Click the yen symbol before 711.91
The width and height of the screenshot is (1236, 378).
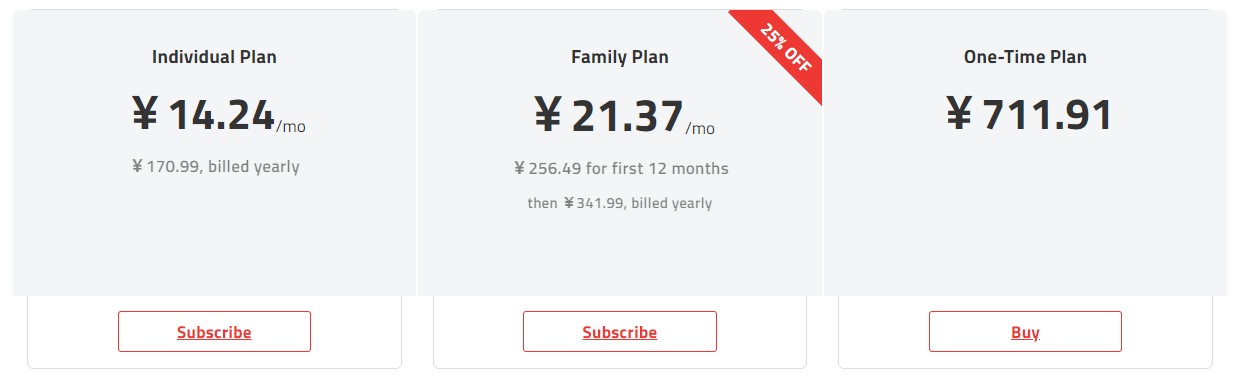(x=959, y=115)
